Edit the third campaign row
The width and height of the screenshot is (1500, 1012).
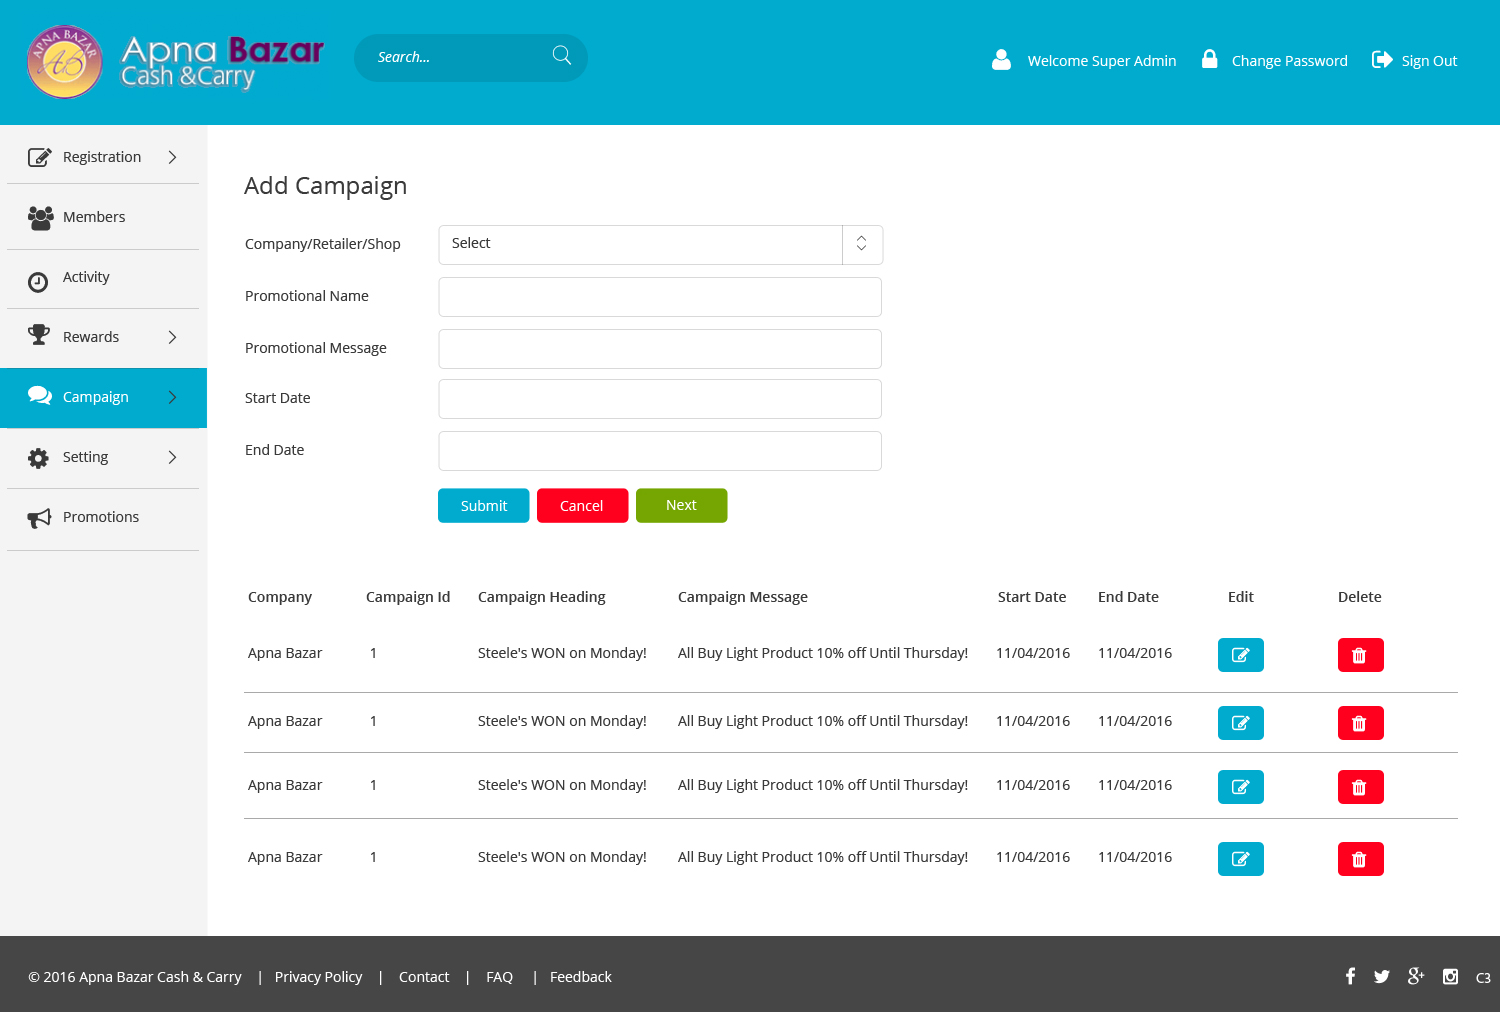[x=1241, y=787]
